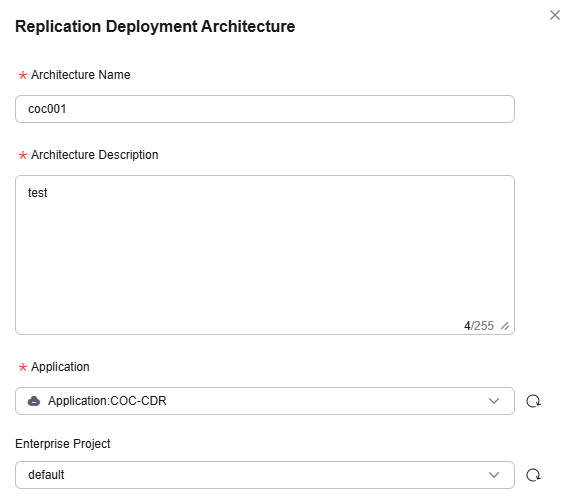The height and width of the screenshot is (498, 568).
Task: Open the Application:COC-CDR combo box
Action: click(265, 401)
